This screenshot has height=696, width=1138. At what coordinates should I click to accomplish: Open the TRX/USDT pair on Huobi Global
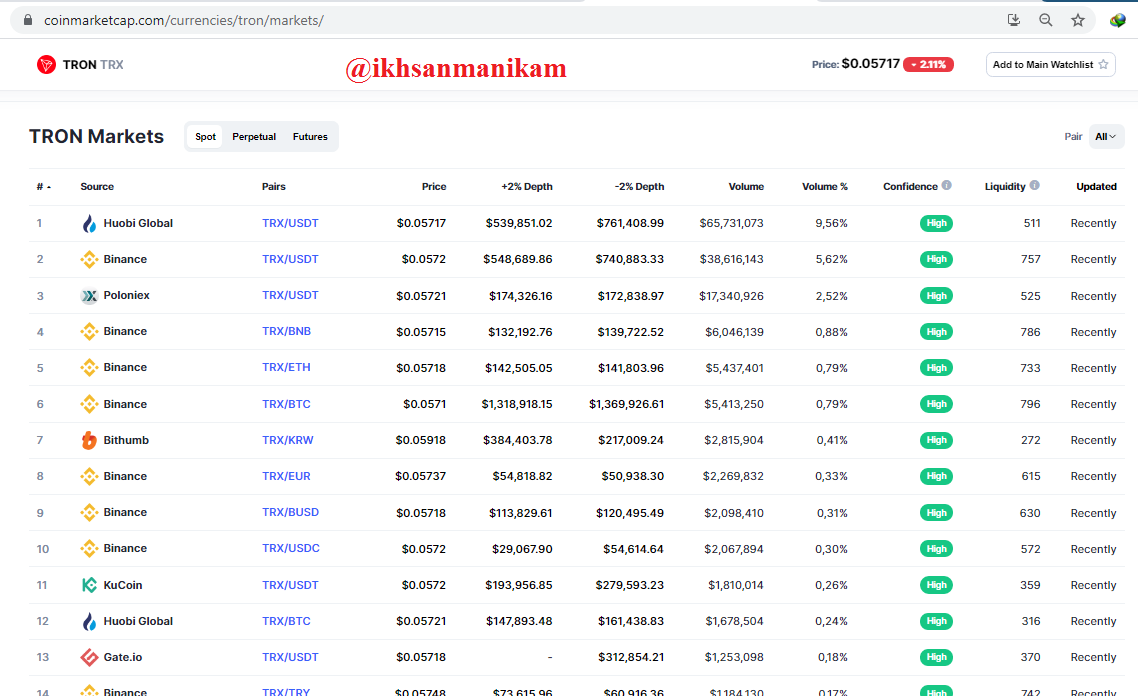click(290, 223)
